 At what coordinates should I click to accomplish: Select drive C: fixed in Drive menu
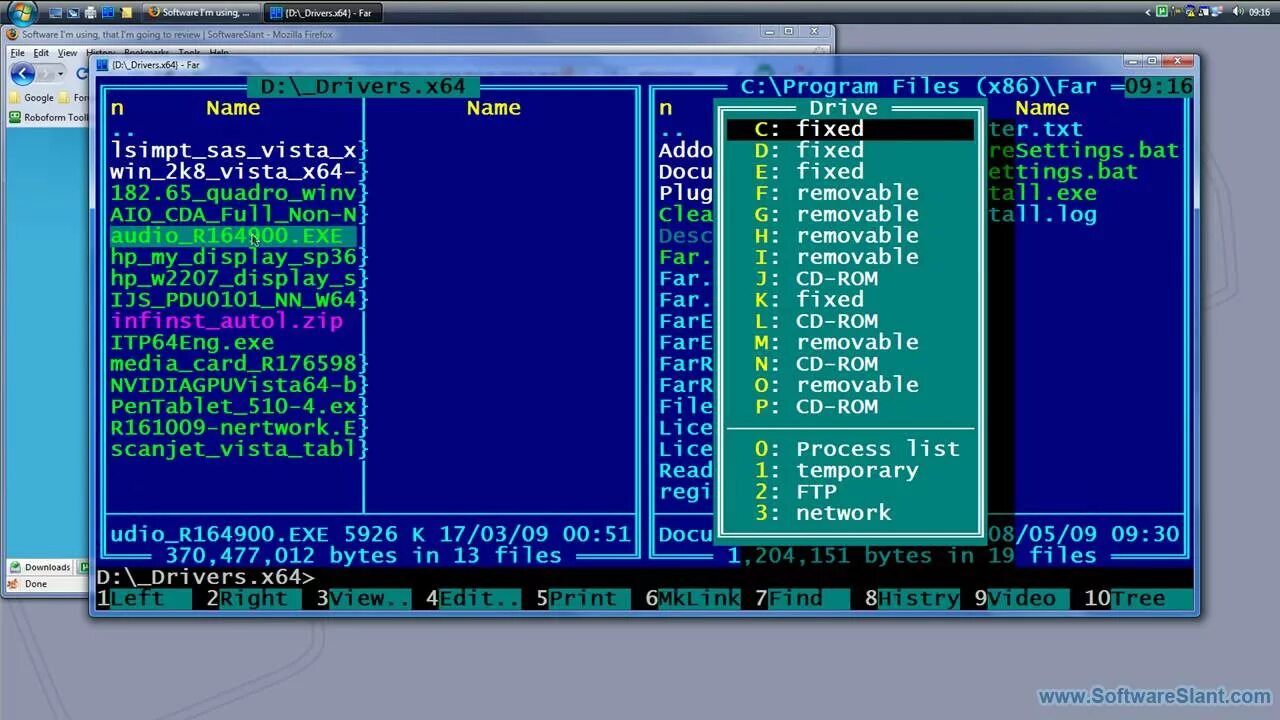click(850, 129)
